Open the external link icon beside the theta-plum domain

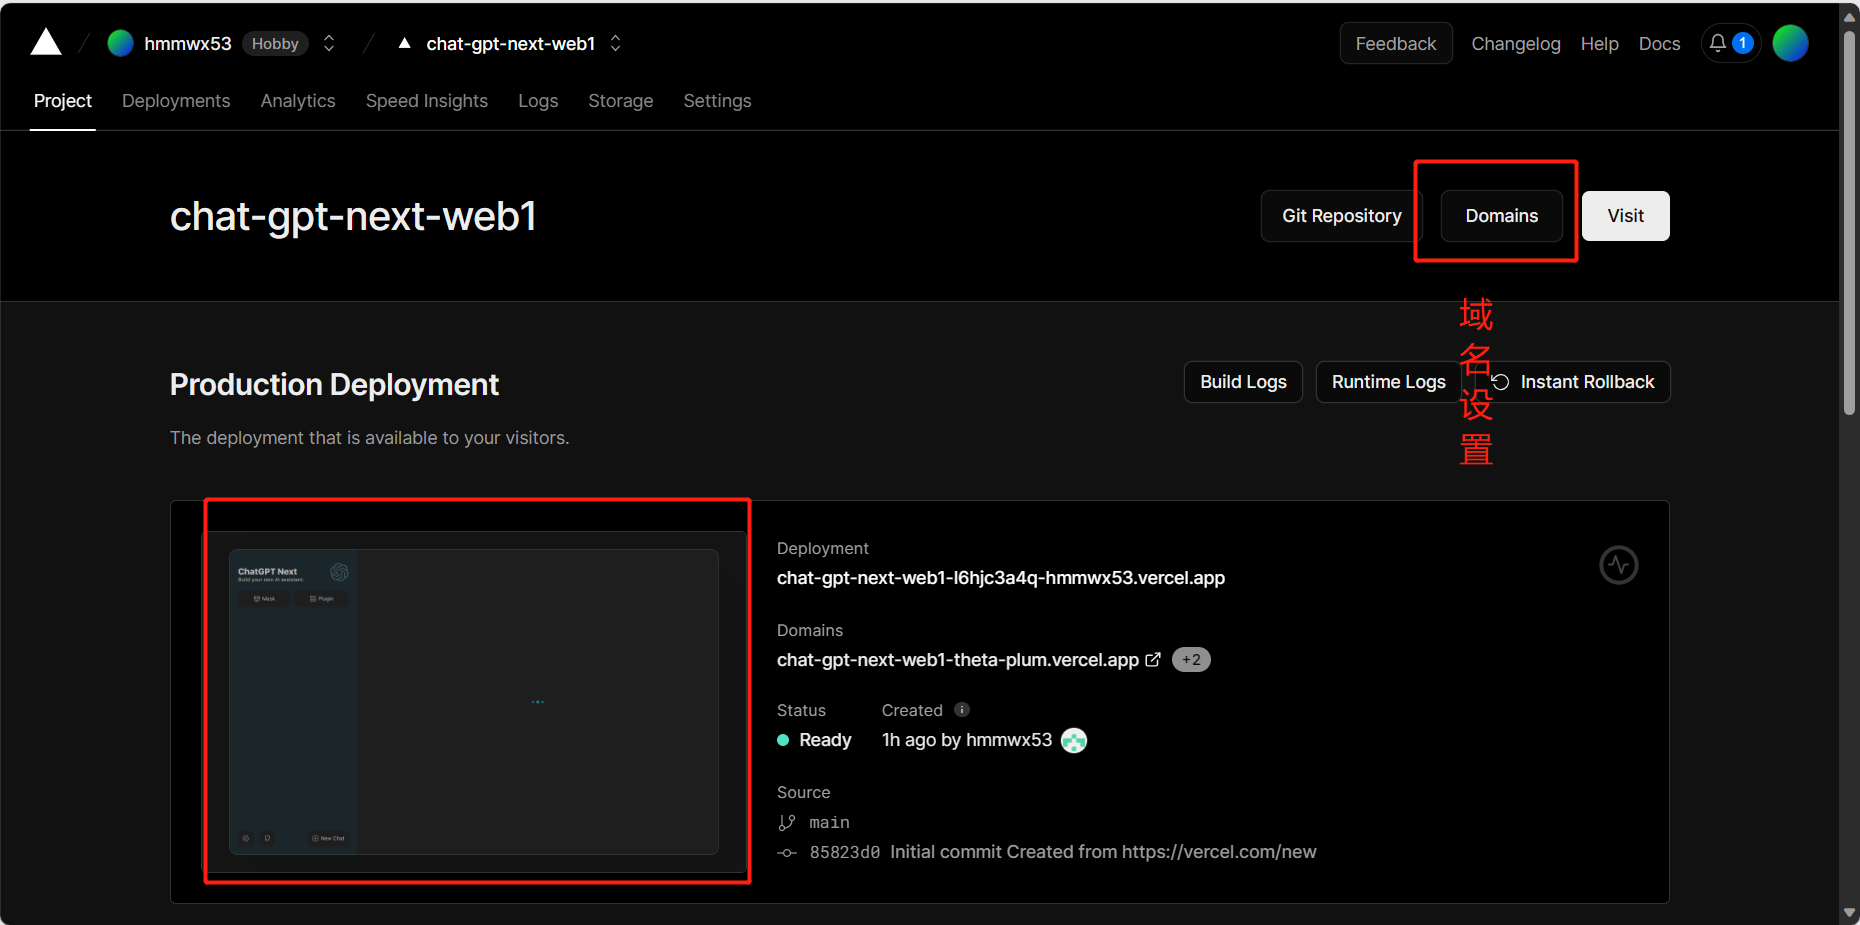(1153, 660)
